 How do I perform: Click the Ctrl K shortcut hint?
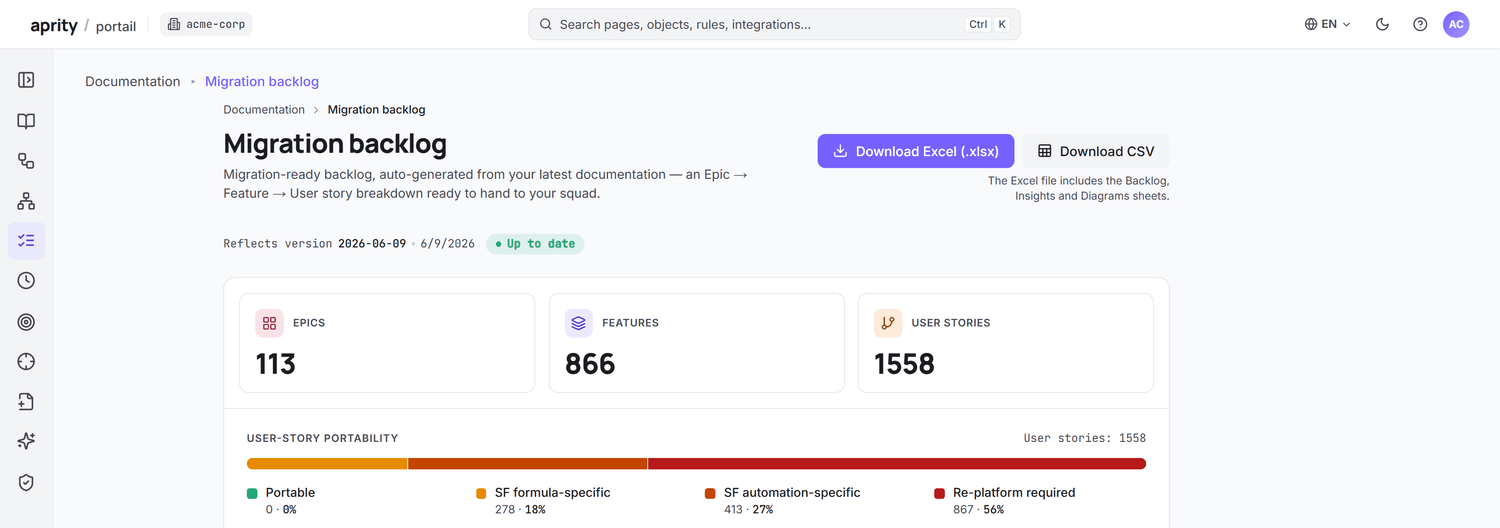point(987,24)
